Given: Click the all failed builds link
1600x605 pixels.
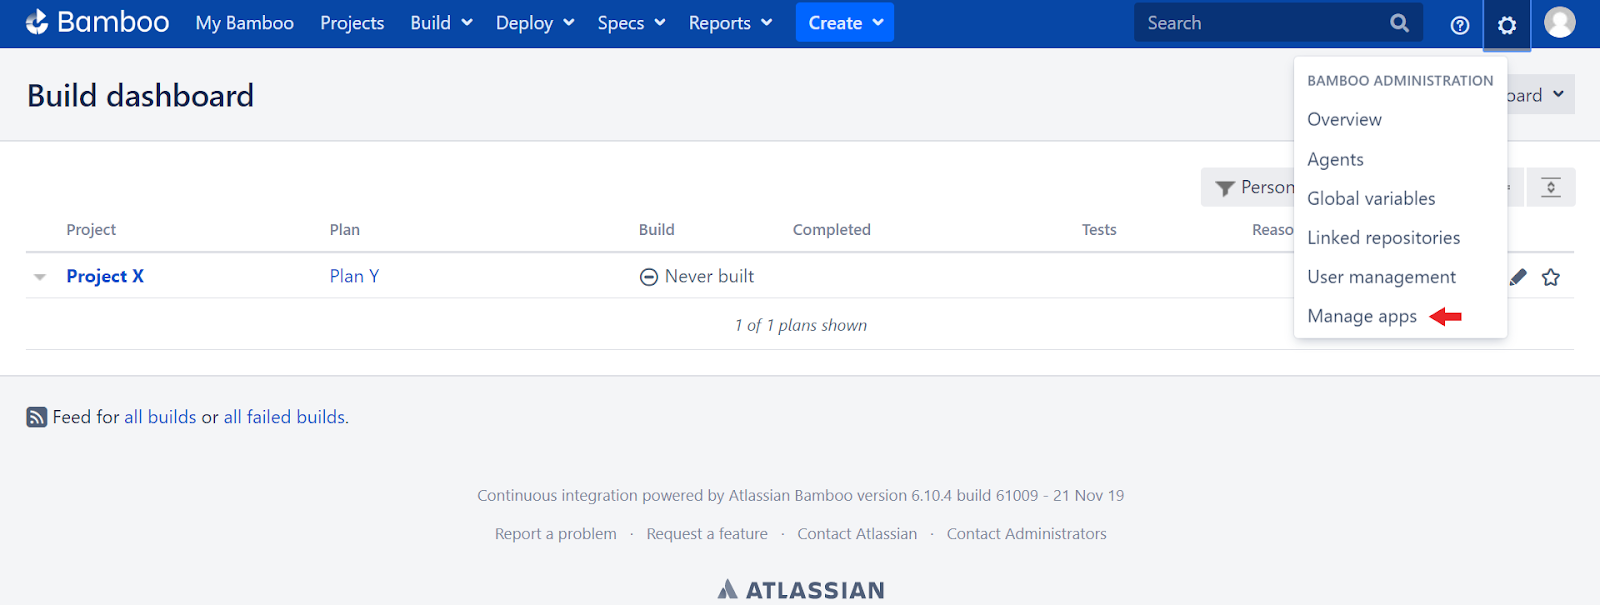Looking at the screenshot, I should (284, 417).
